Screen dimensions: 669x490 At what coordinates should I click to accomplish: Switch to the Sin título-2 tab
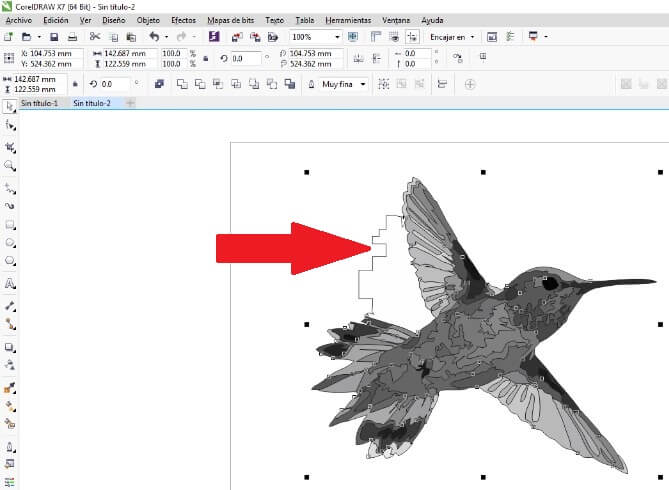[92, 103]
